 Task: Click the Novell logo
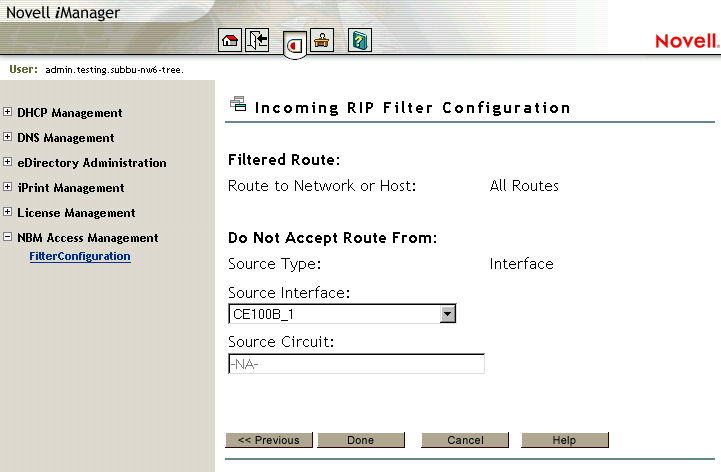687,41
